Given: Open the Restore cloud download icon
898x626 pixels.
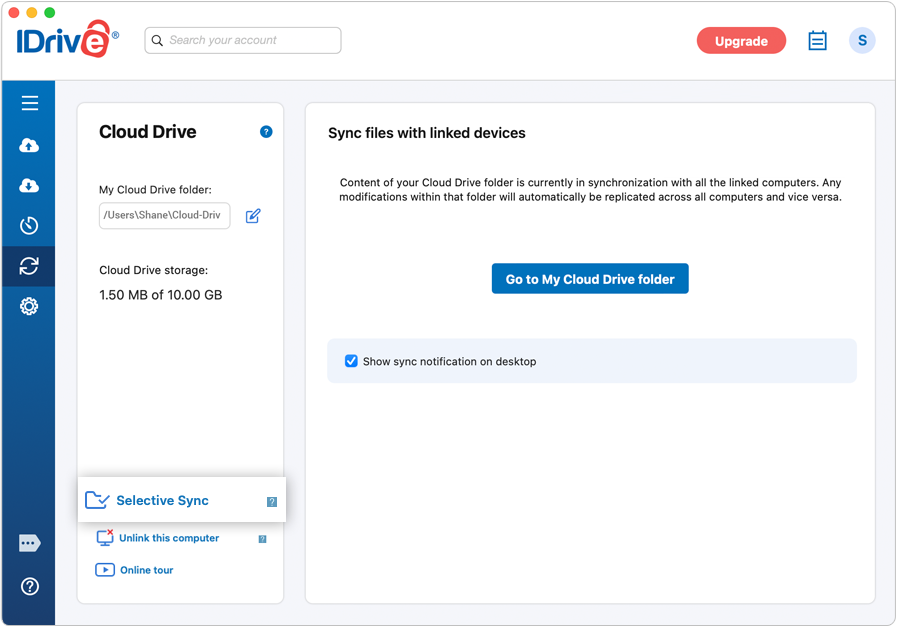Looking at the screenshot, I should coord(29,186).
